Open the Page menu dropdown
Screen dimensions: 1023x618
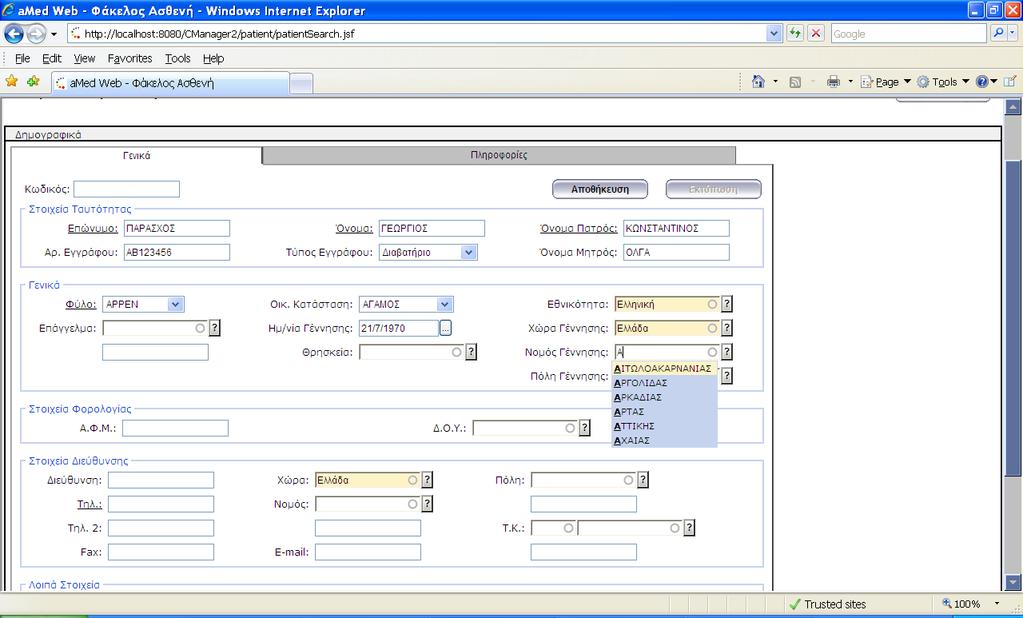[885, 82]
